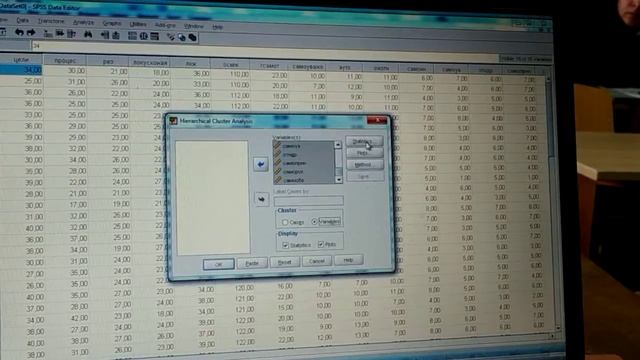
Task: Select the Variables radio button under Cluster
Action: [314, 222]
